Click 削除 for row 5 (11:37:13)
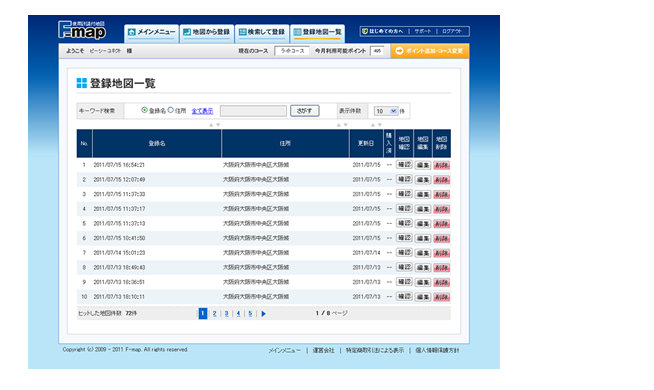 click(x=442, y=224)
